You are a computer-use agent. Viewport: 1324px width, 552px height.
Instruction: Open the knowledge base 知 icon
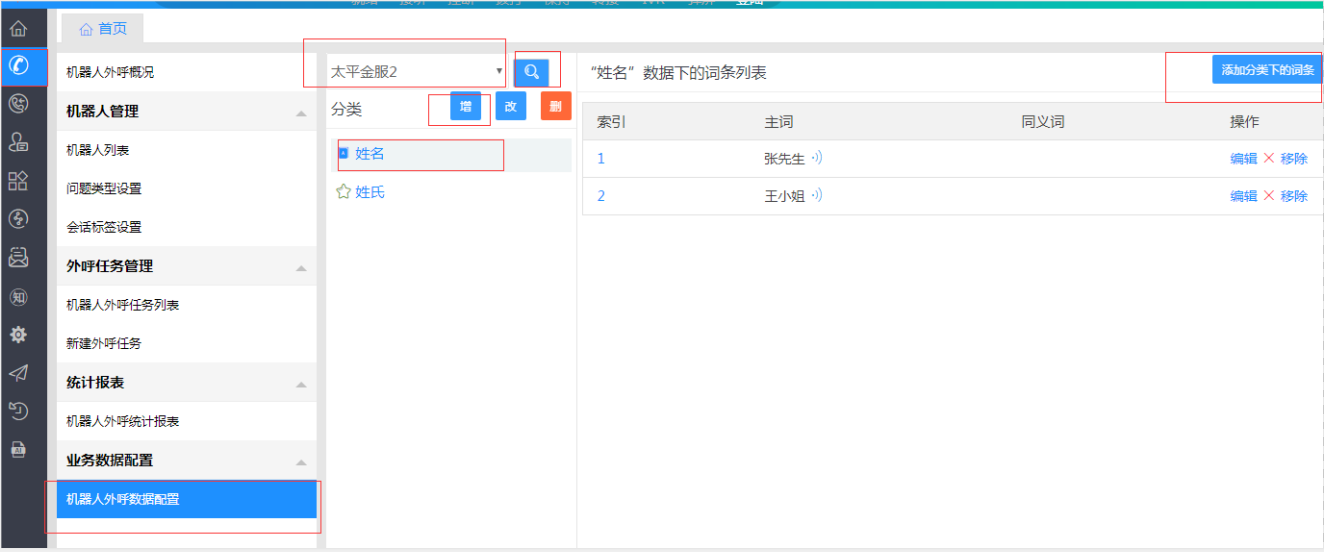[18, 297]
